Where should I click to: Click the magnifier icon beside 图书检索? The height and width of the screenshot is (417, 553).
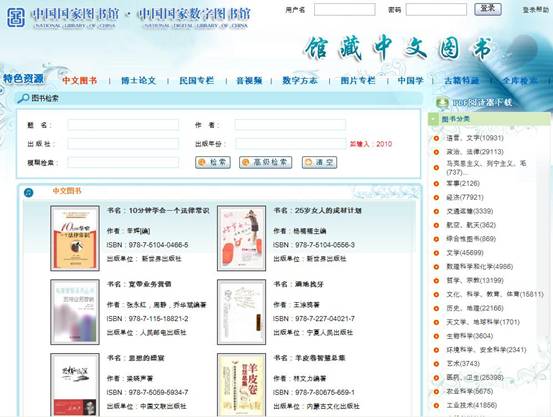[x=23, y=98]
